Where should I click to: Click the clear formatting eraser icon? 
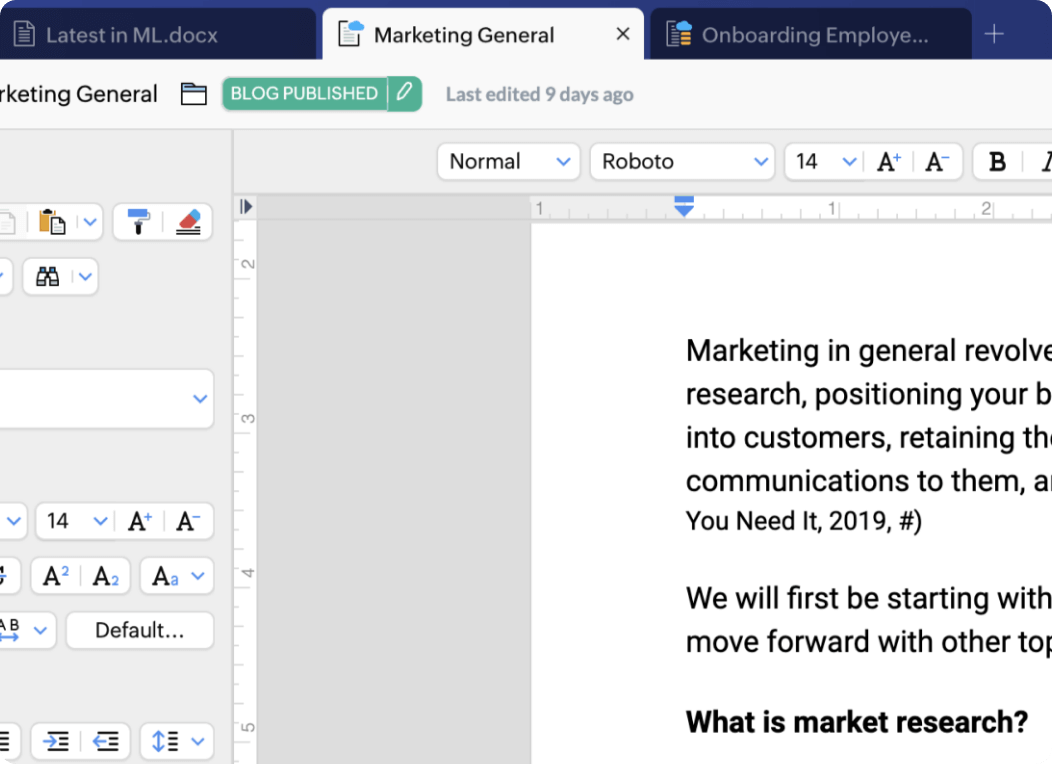[188, 222]
